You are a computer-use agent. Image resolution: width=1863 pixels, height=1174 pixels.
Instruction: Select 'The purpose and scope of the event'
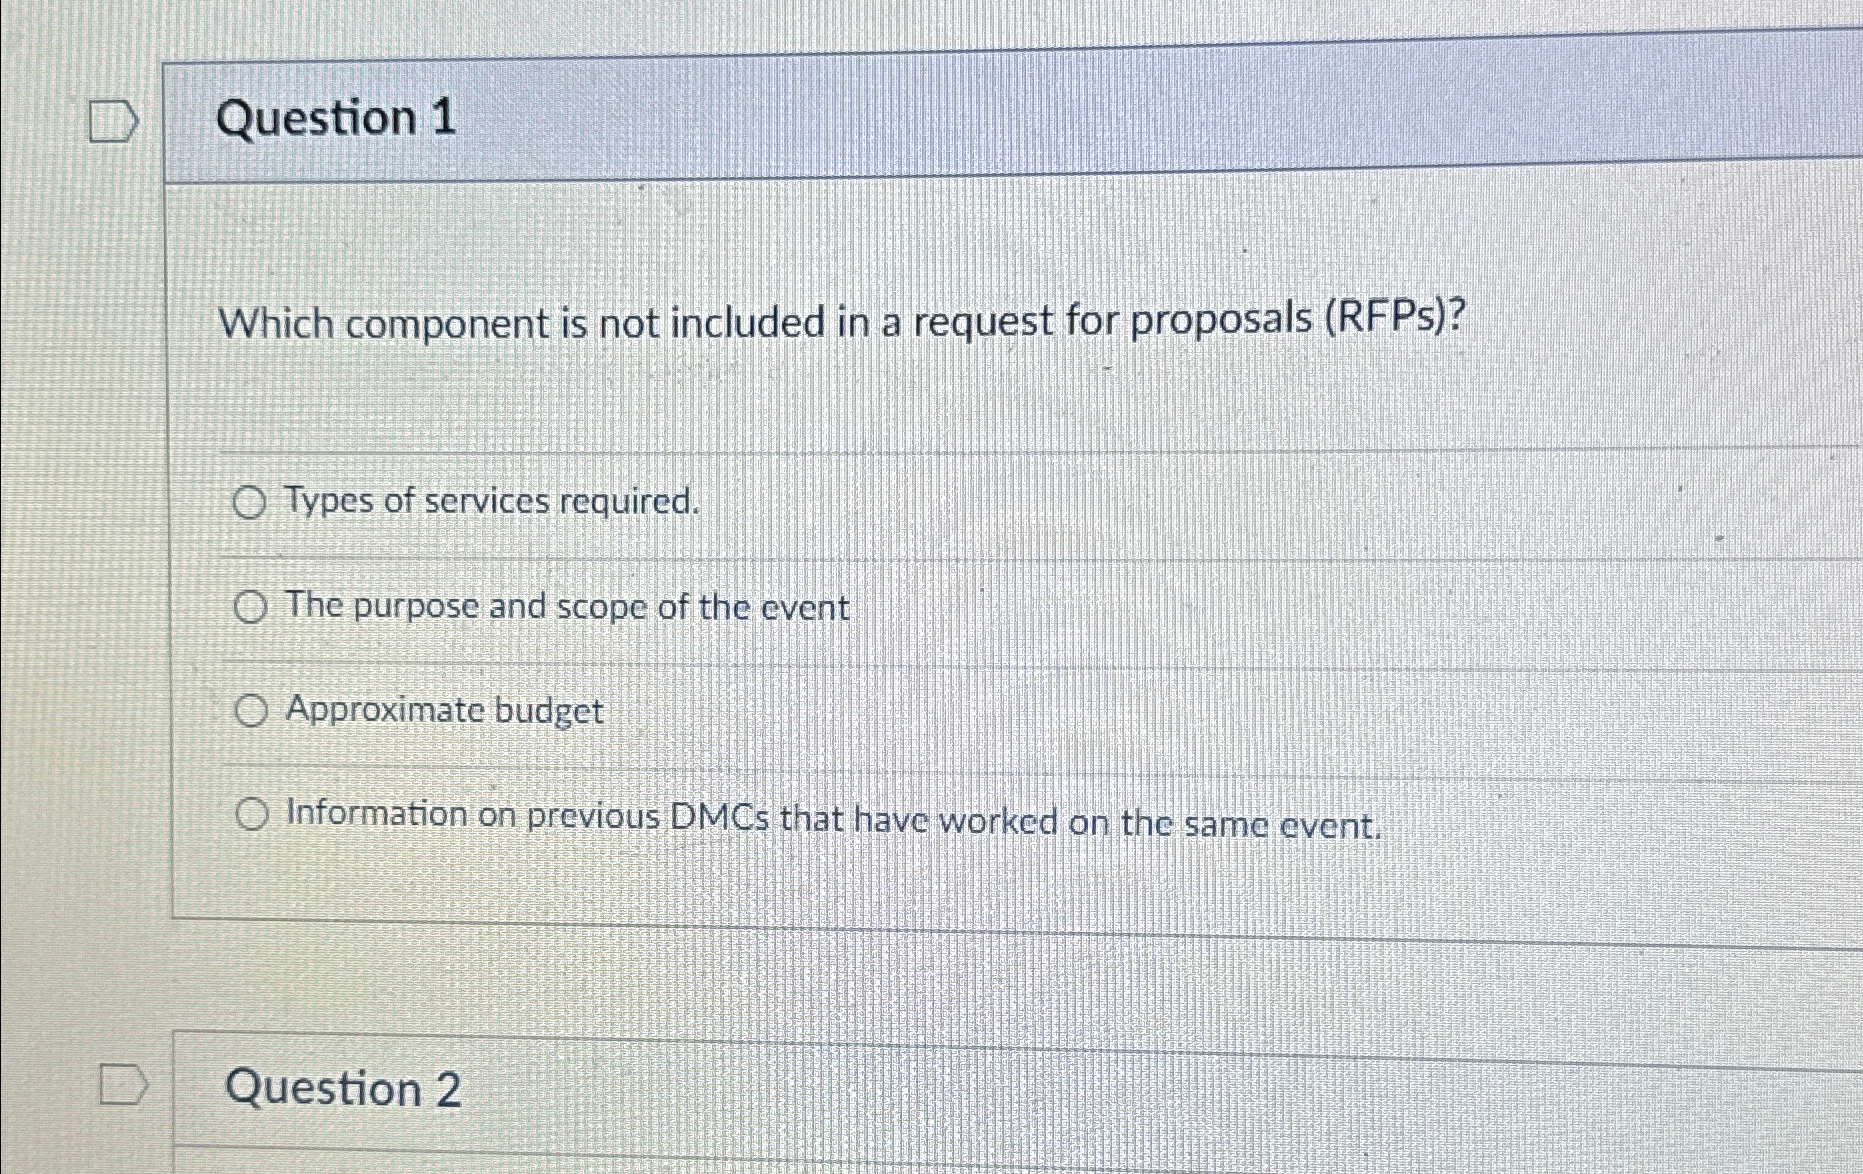pos(250,607)
